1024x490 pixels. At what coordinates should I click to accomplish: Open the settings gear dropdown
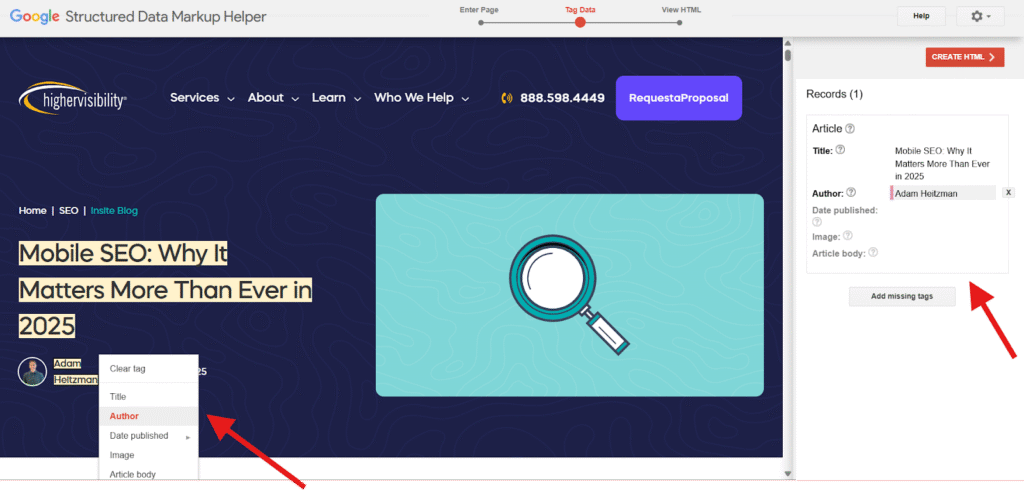[x=980, y=16]
